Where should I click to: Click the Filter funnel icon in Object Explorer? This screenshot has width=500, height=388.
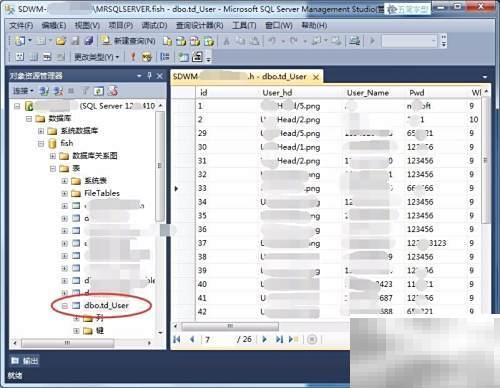pyautogui.click(x=85, y=90)
